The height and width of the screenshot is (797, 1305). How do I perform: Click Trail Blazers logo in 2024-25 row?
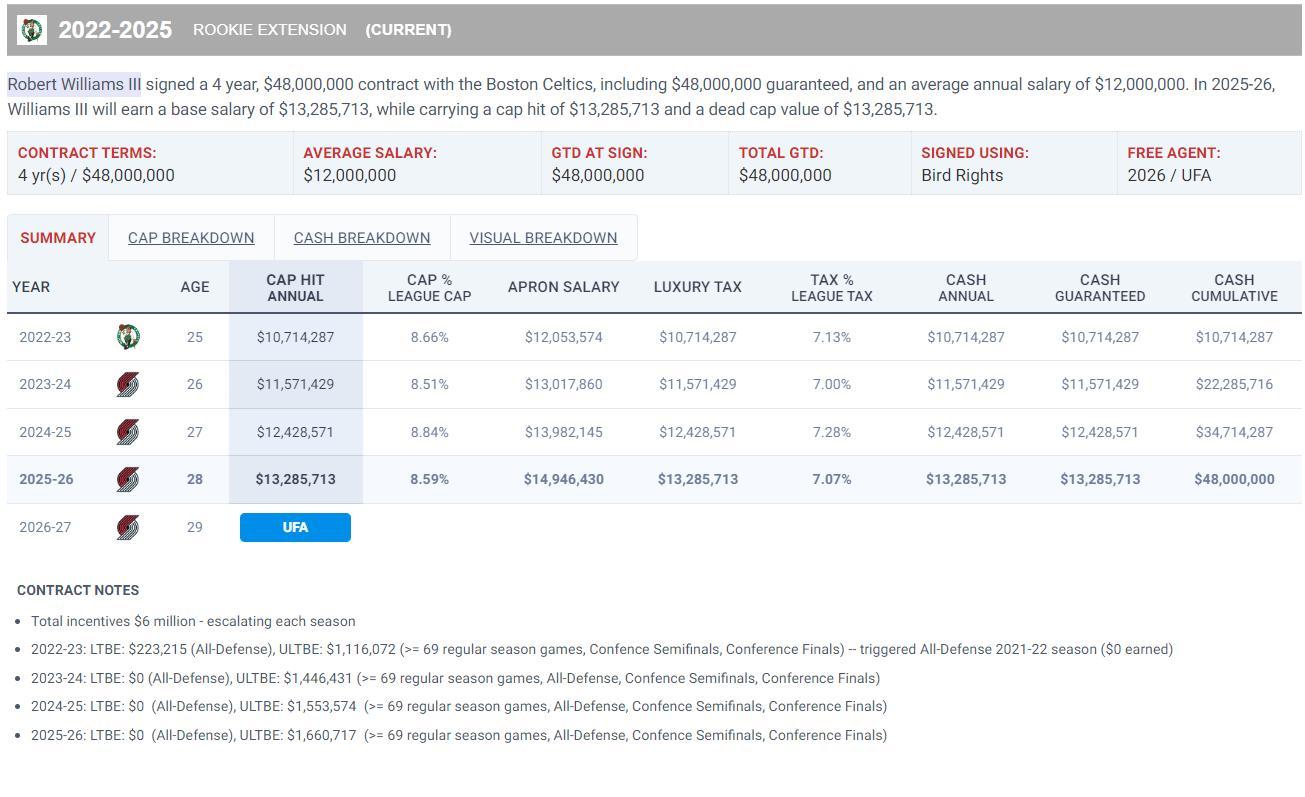pos(127,432)
